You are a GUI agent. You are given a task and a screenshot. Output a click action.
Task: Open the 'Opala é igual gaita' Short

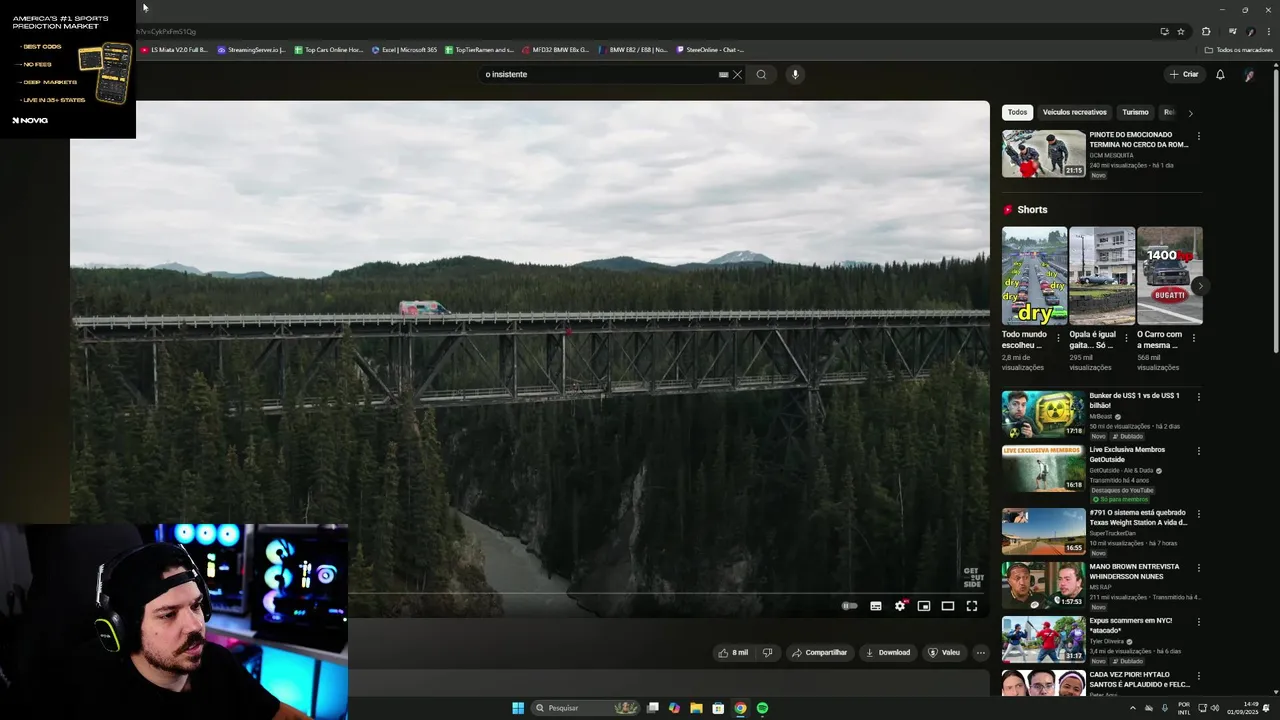pyautogui.click(x=1102, y=276)
